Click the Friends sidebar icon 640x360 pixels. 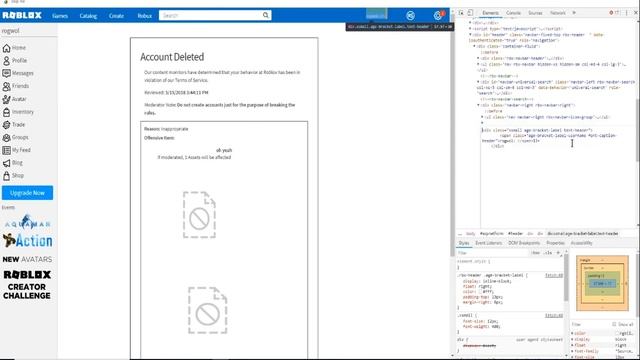point(6,86)
